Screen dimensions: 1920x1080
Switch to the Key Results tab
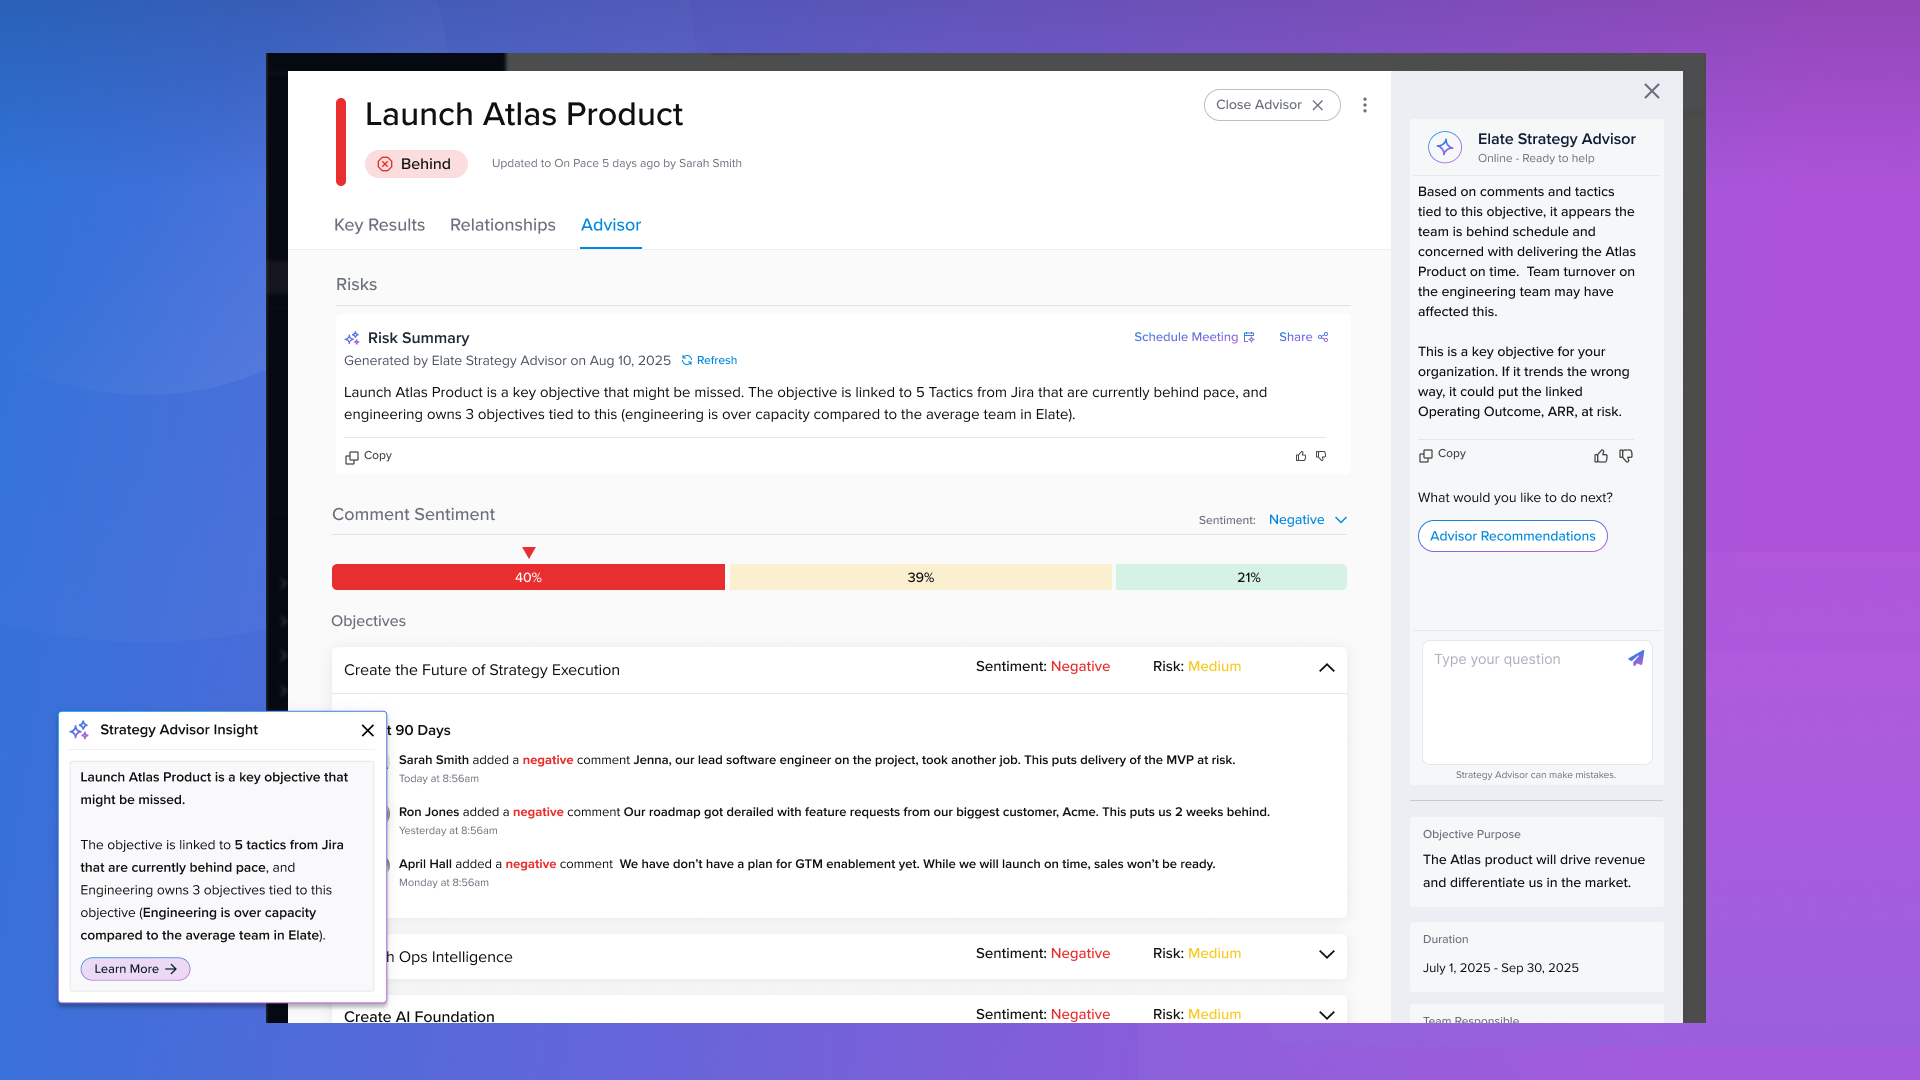[379, 225]
